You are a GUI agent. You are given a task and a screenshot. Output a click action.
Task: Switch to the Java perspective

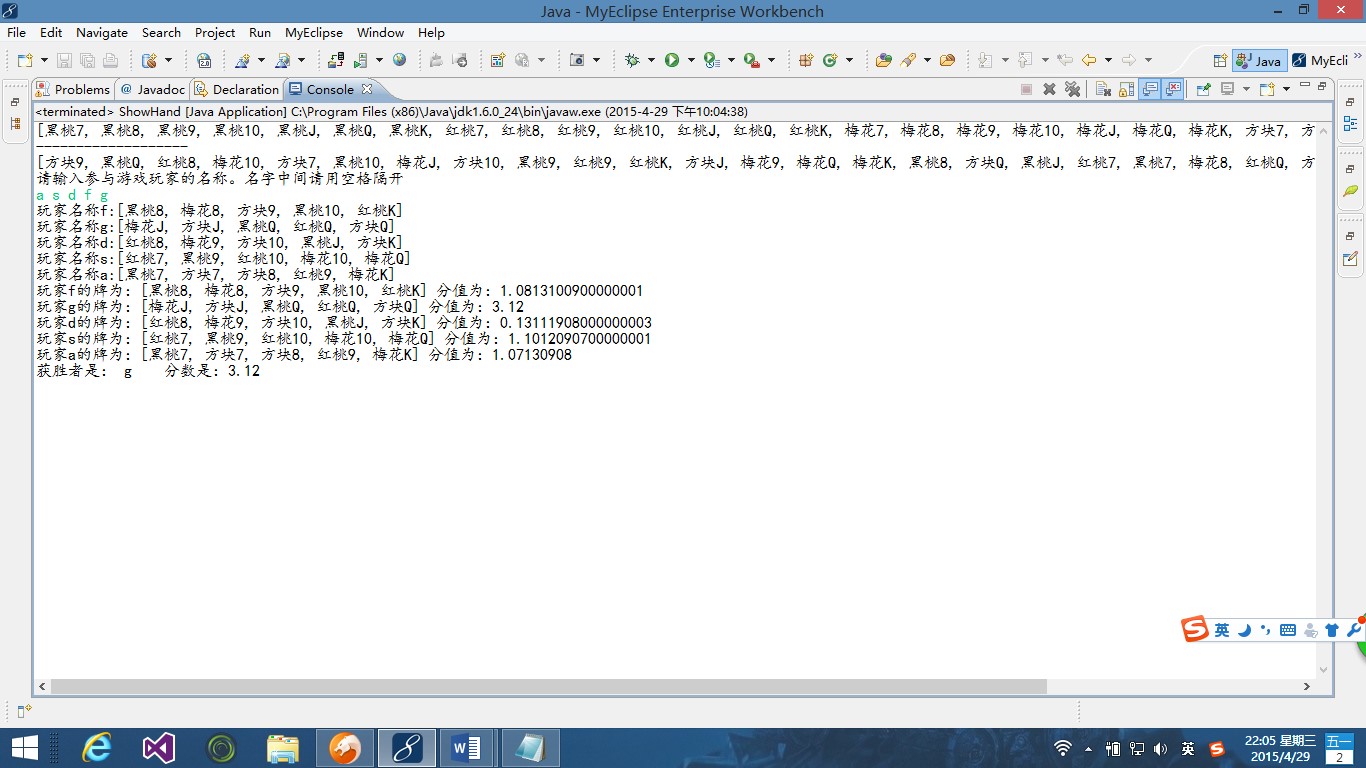pyautogui.click(x=1259, y=60)
